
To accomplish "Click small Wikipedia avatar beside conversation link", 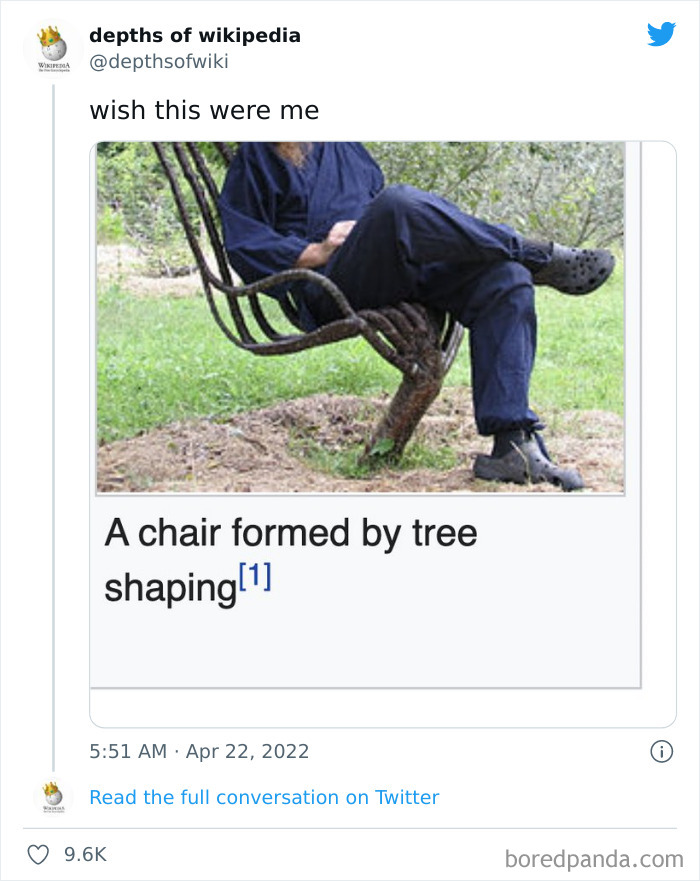I will [52, 798].
